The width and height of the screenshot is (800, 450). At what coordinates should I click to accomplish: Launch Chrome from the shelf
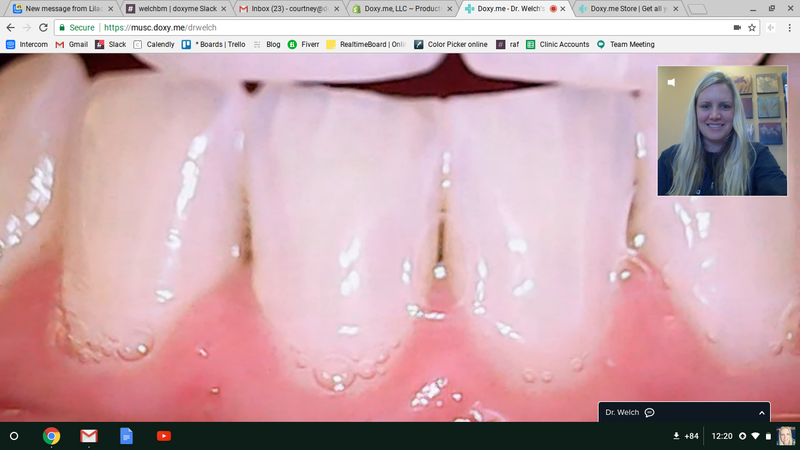click(x=52, y=436)
